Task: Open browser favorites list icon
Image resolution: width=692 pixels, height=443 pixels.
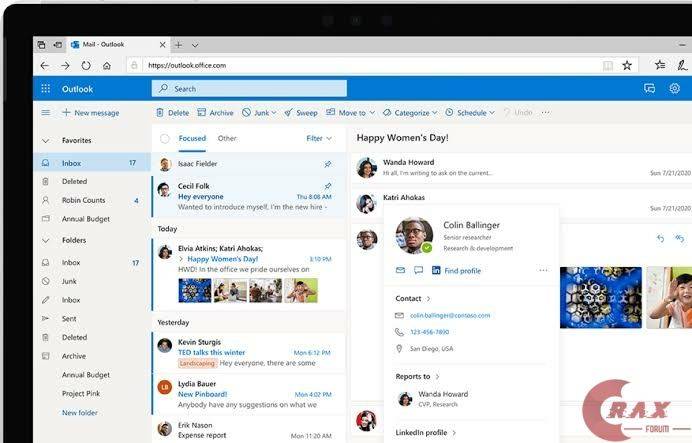Action: click(x=660, y=65)
